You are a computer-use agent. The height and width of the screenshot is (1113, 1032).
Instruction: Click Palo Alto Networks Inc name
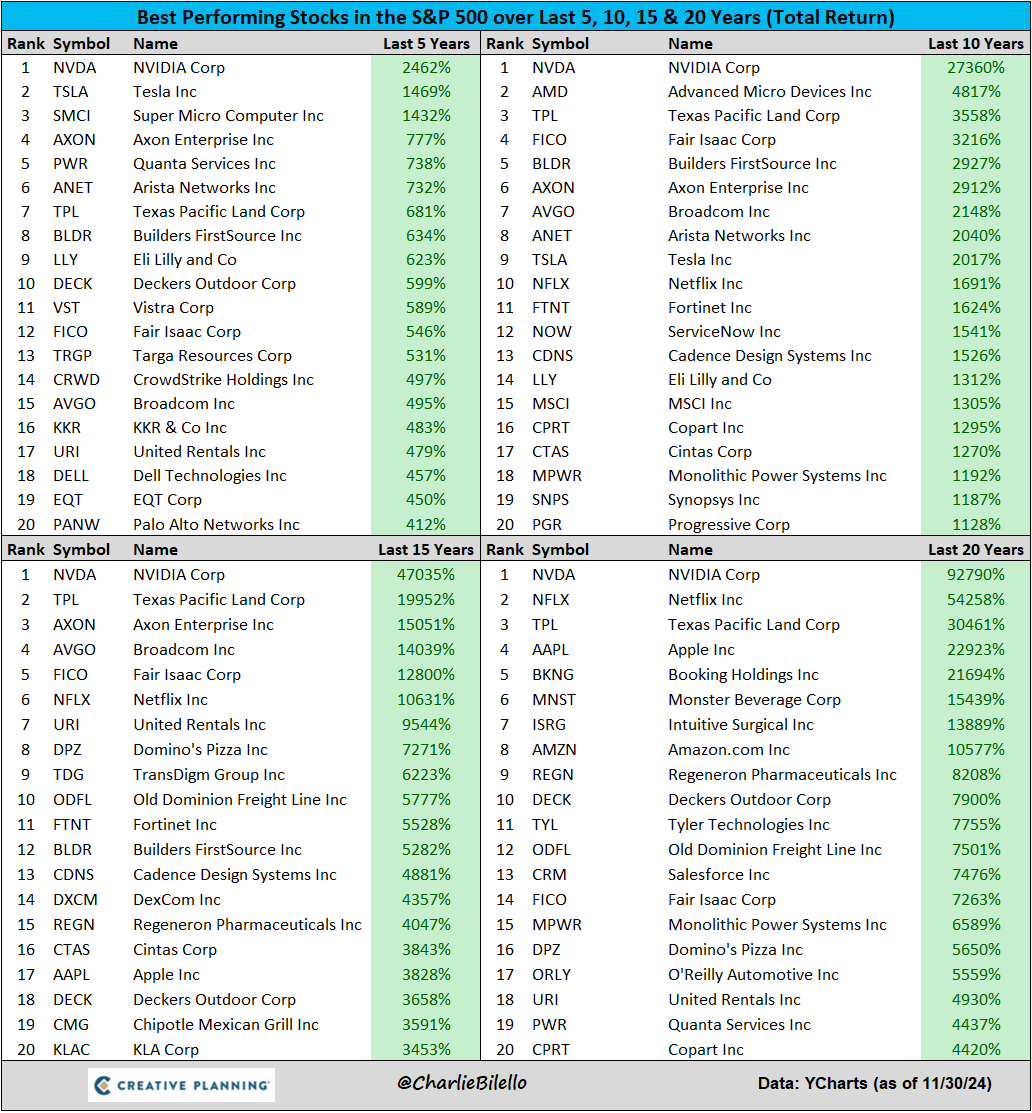(x=216, y=525)
